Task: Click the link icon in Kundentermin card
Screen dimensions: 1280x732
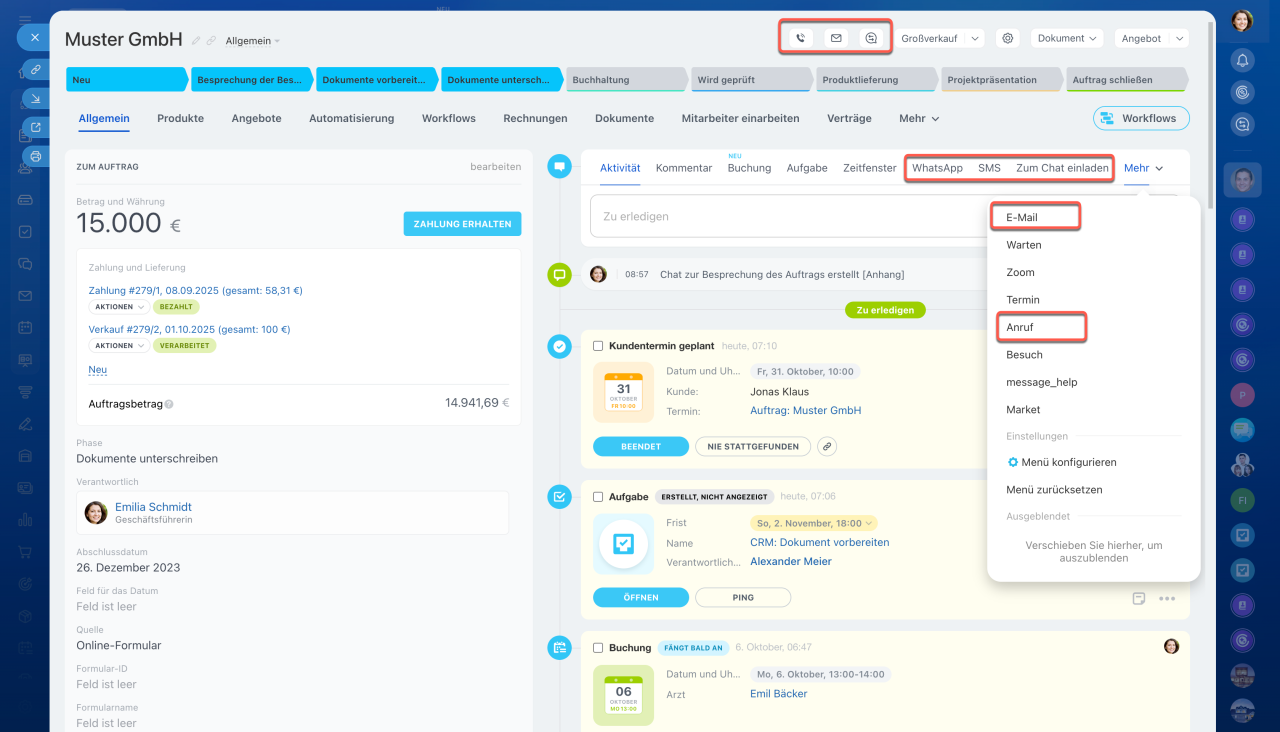Action: [x=827, y=447]
